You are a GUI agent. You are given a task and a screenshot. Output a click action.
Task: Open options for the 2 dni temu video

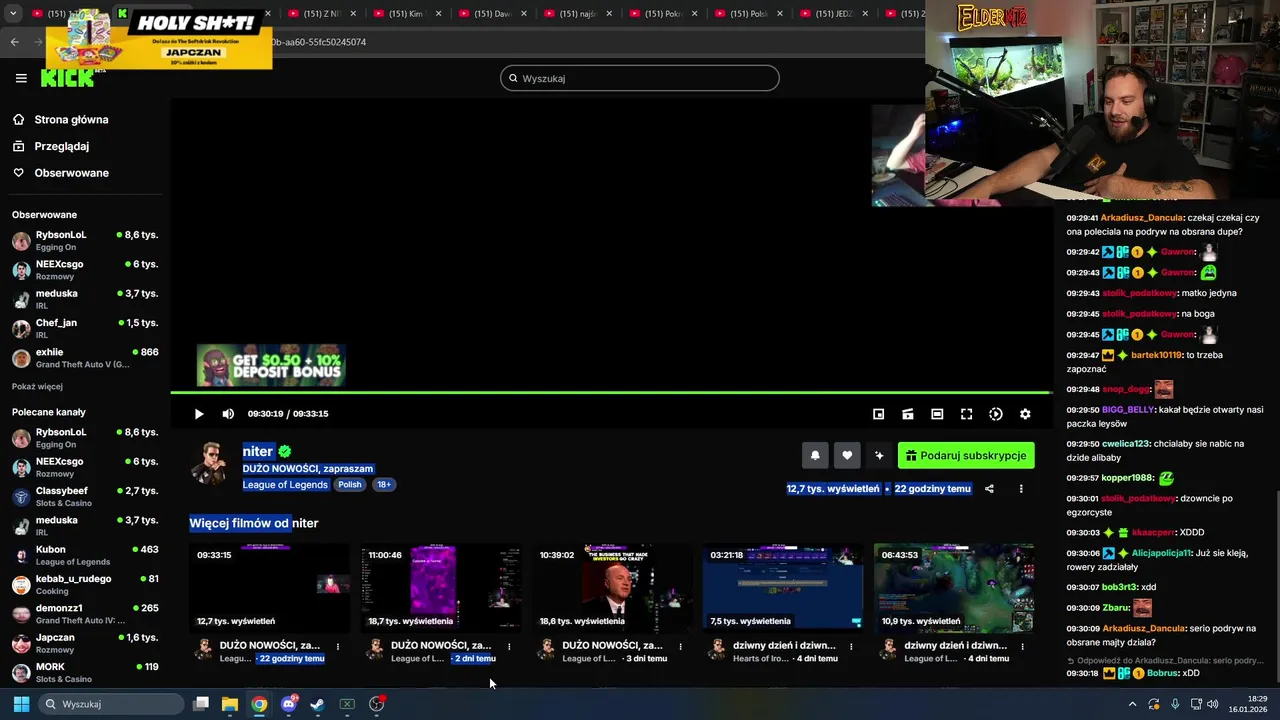tap(509, 646)
